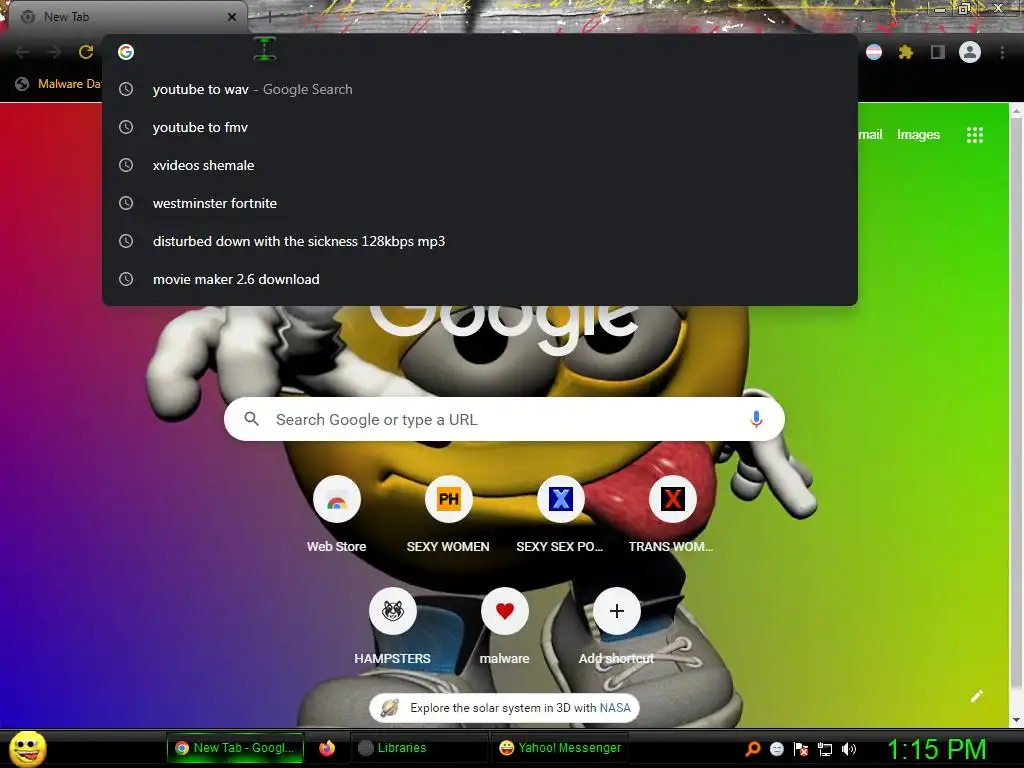Viewport: 1024px width, 768px height.
Task: Reload the page with the refresh icon
Action: point(86,52)
